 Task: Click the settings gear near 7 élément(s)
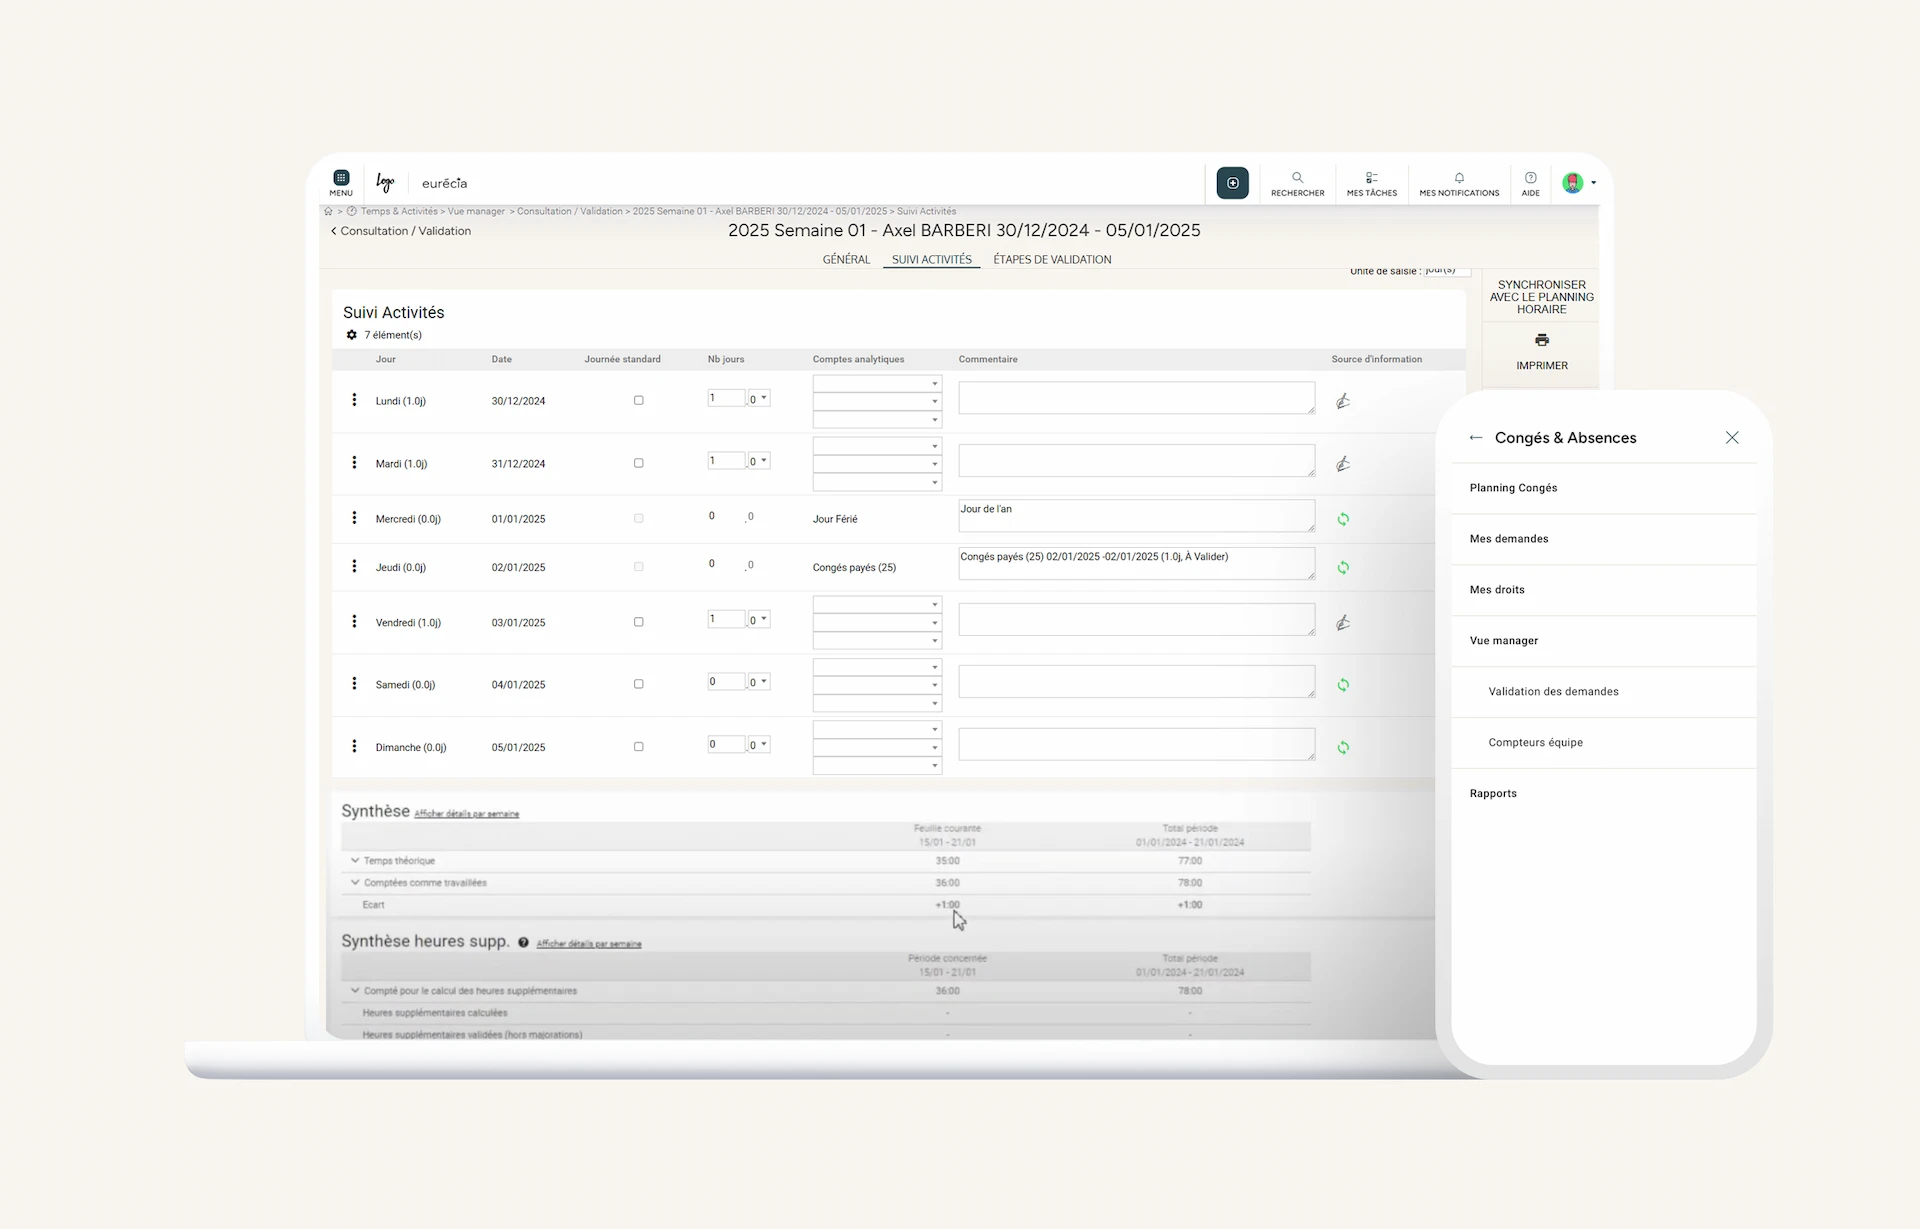[351, 334]
